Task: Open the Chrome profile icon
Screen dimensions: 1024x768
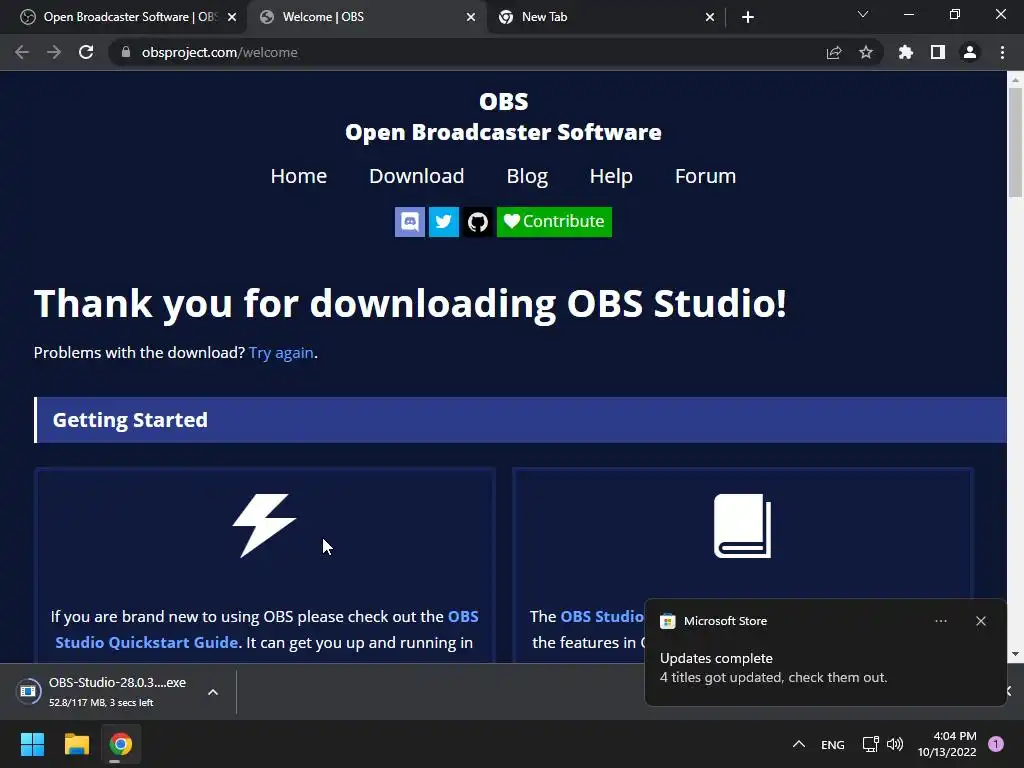Action: coord(970,52)
